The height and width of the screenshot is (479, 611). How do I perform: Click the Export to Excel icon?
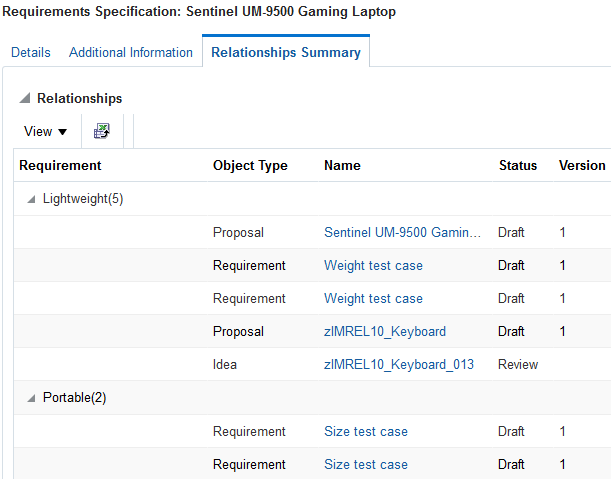tap(101, 131)
